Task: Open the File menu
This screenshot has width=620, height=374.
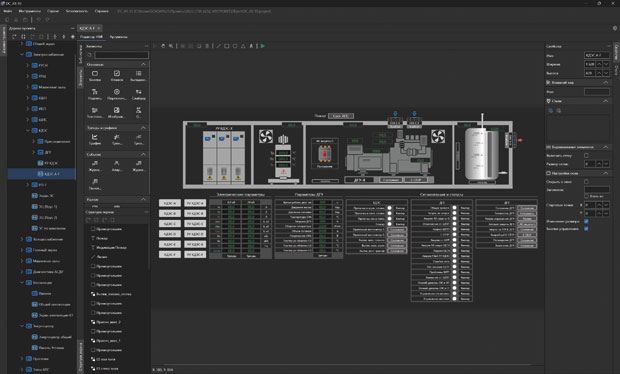Action: (8, 11)
